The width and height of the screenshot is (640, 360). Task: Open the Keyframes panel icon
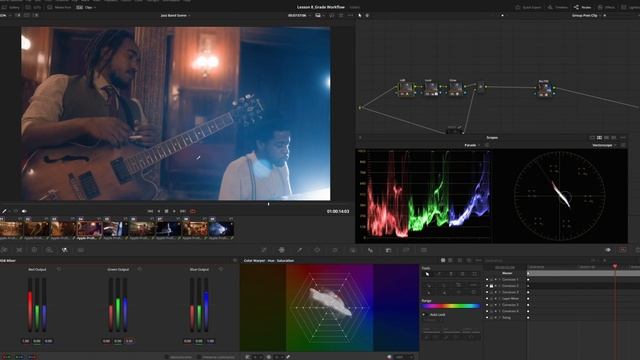[608, 250]
